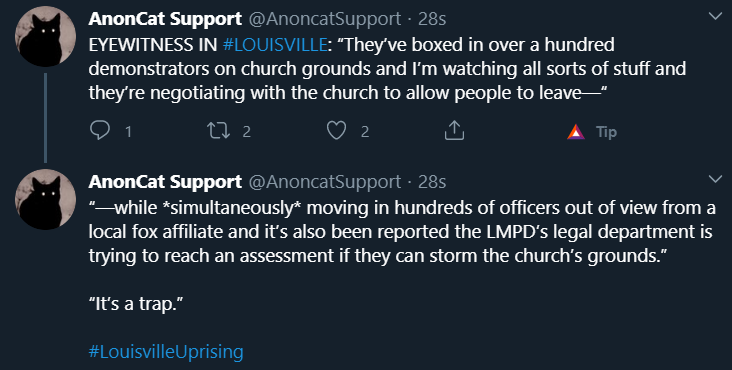Reply to the first Louisville eyewitness tweet

pyautogui.click(x=99, y=131)
